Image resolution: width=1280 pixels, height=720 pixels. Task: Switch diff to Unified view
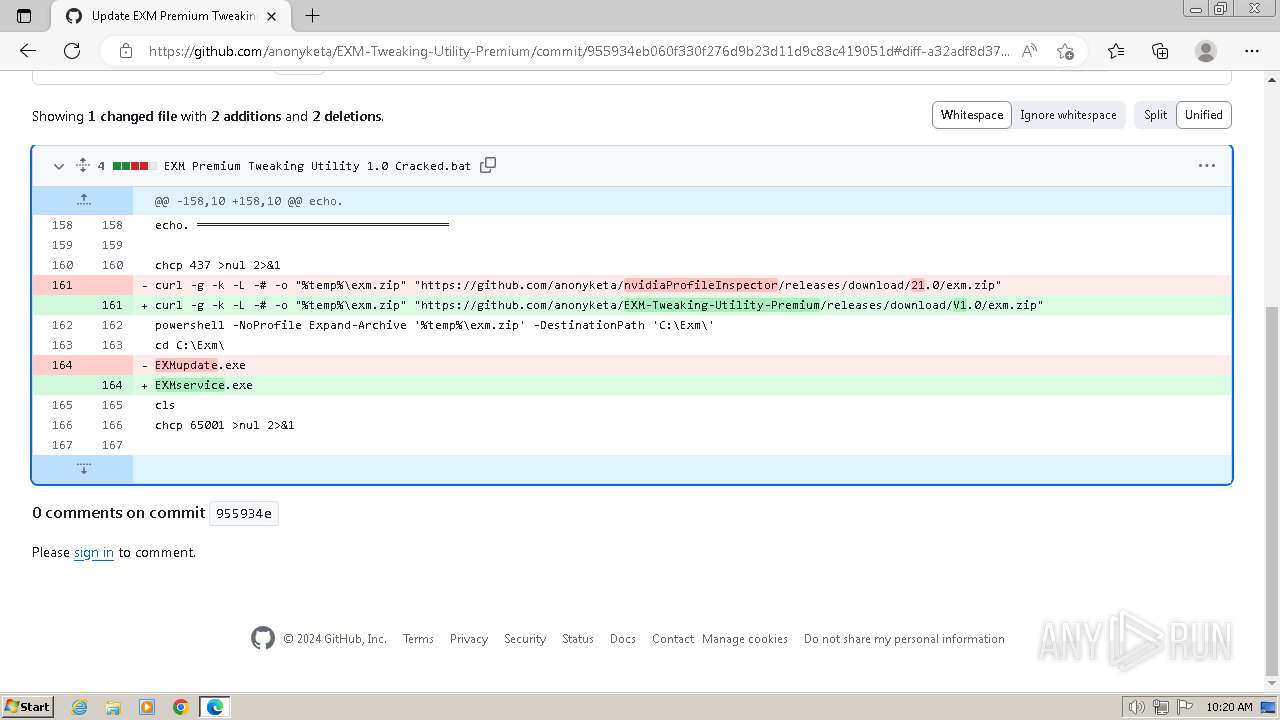click(x=1204, y=115)
